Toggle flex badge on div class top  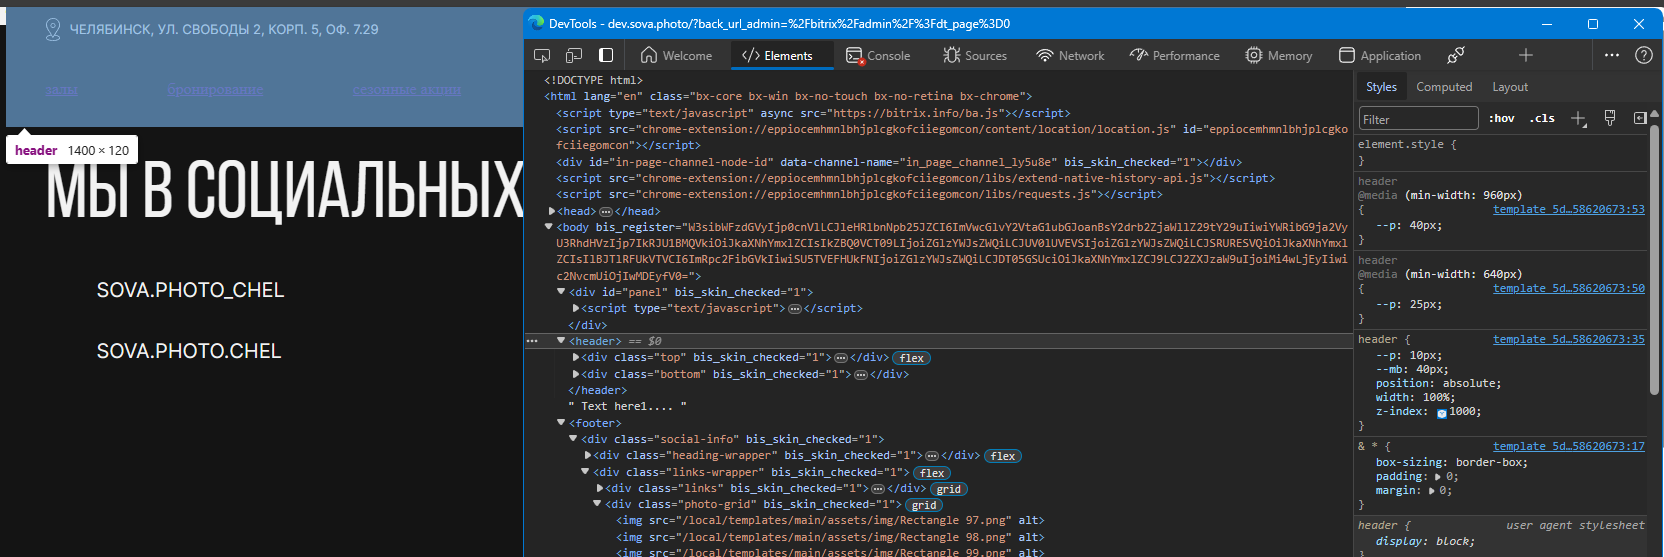coord(911,358)
